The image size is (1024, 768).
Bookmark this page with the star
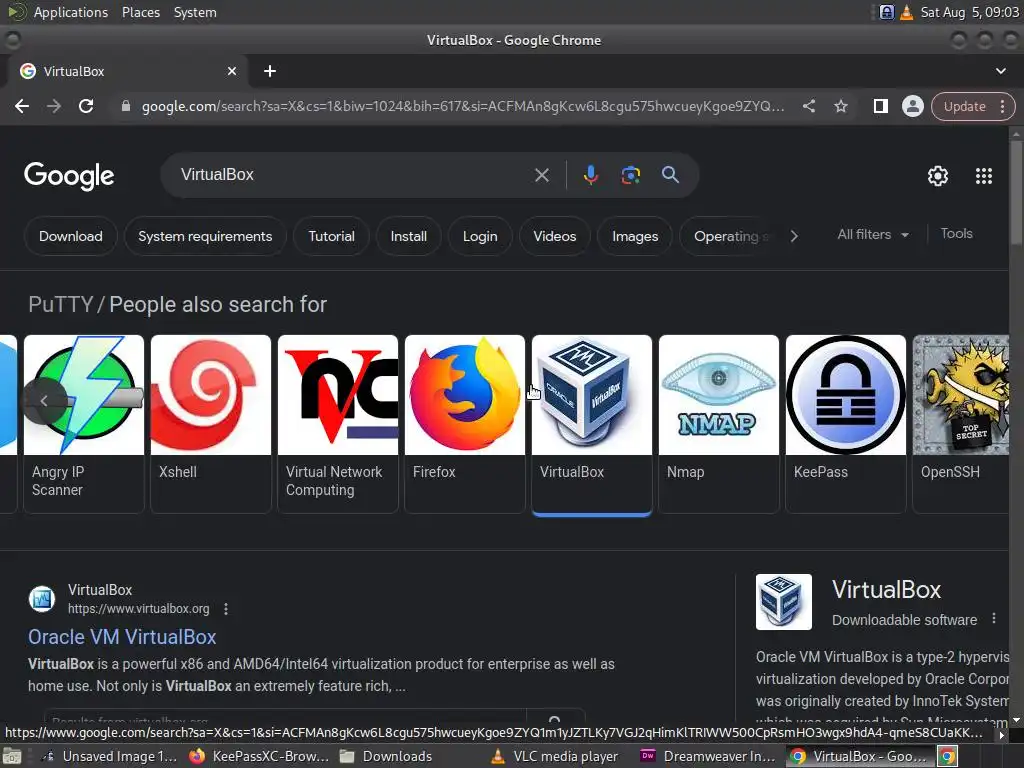[840, 106]
